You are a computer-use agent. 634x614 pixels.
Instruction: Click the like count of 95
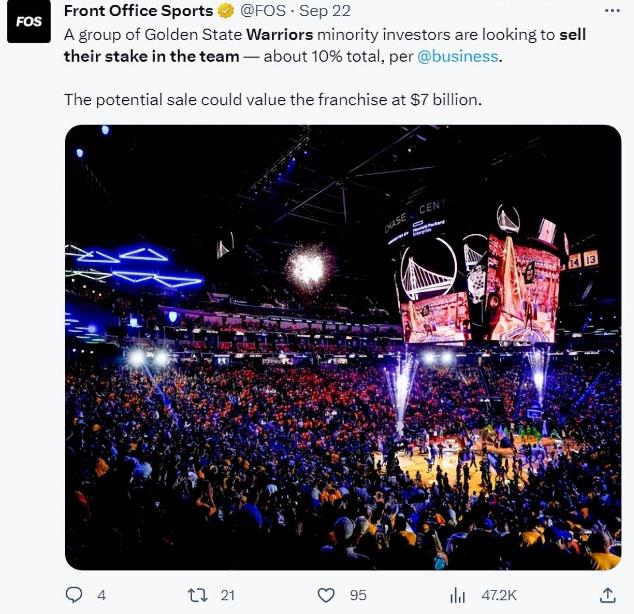click(x=357, y=595)
